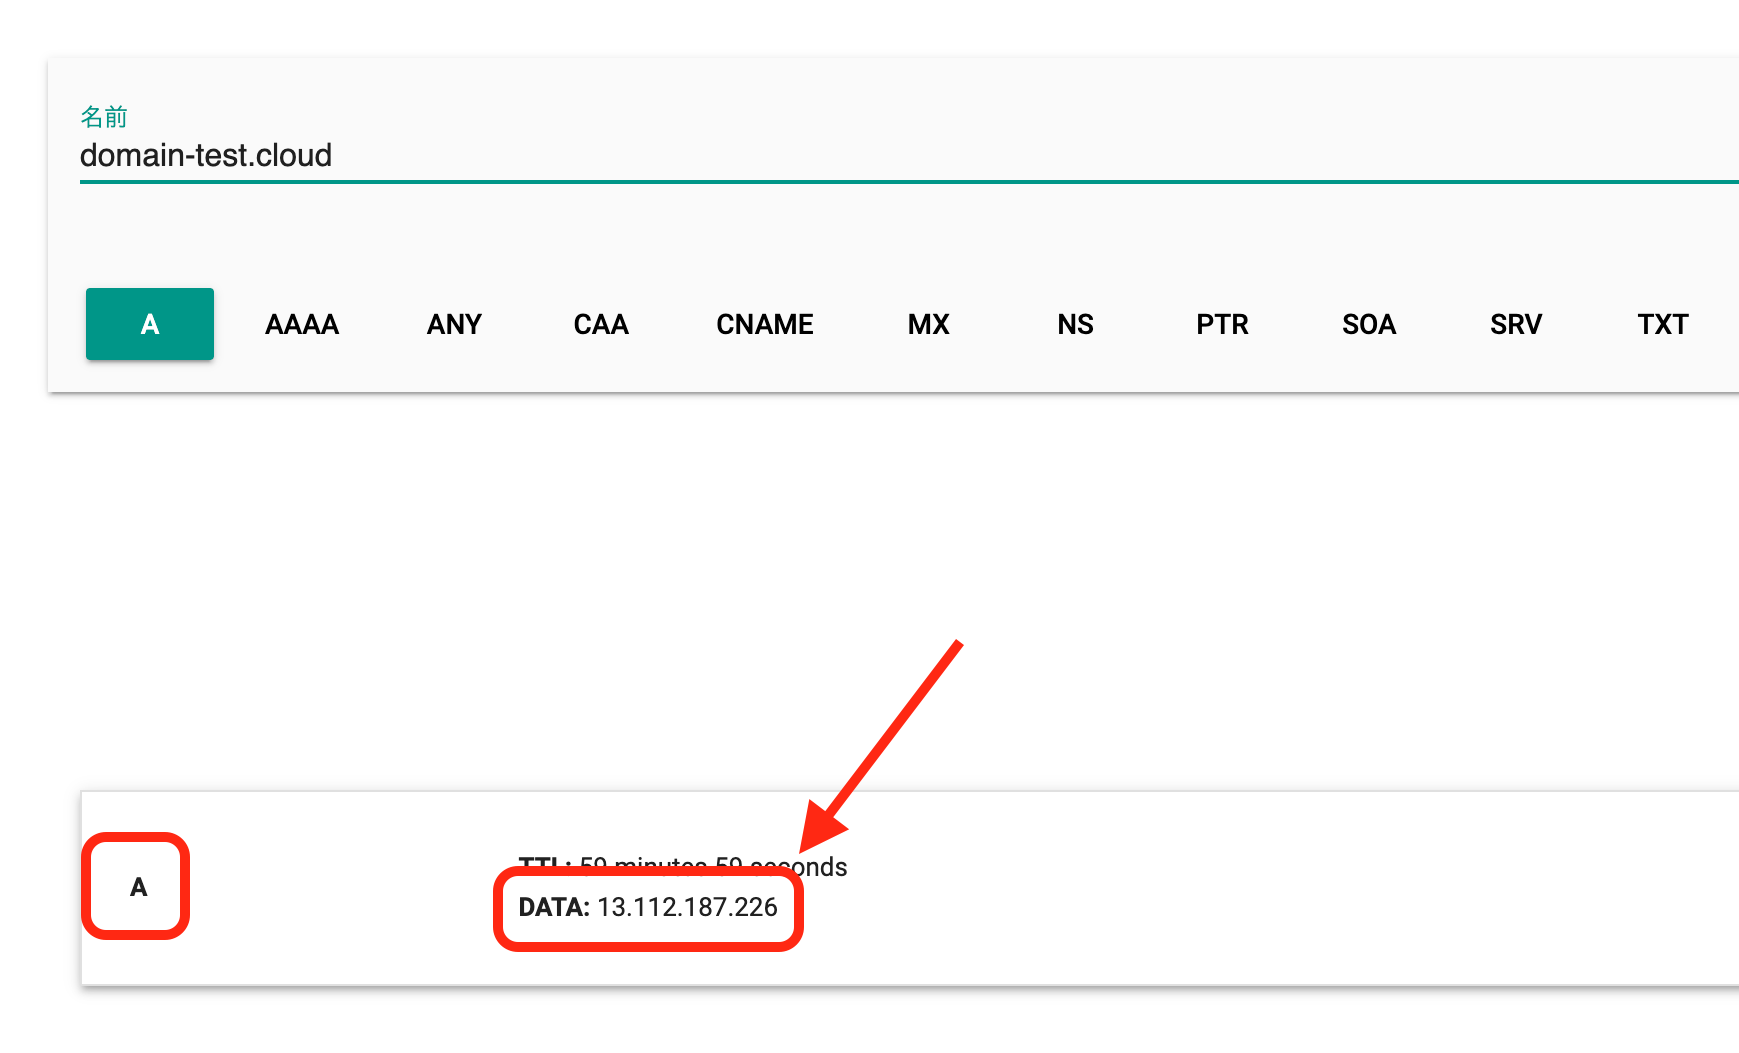Select NS record lookup
1739x1053 pixels.
pyautogui.click(x=1075, y=324)
